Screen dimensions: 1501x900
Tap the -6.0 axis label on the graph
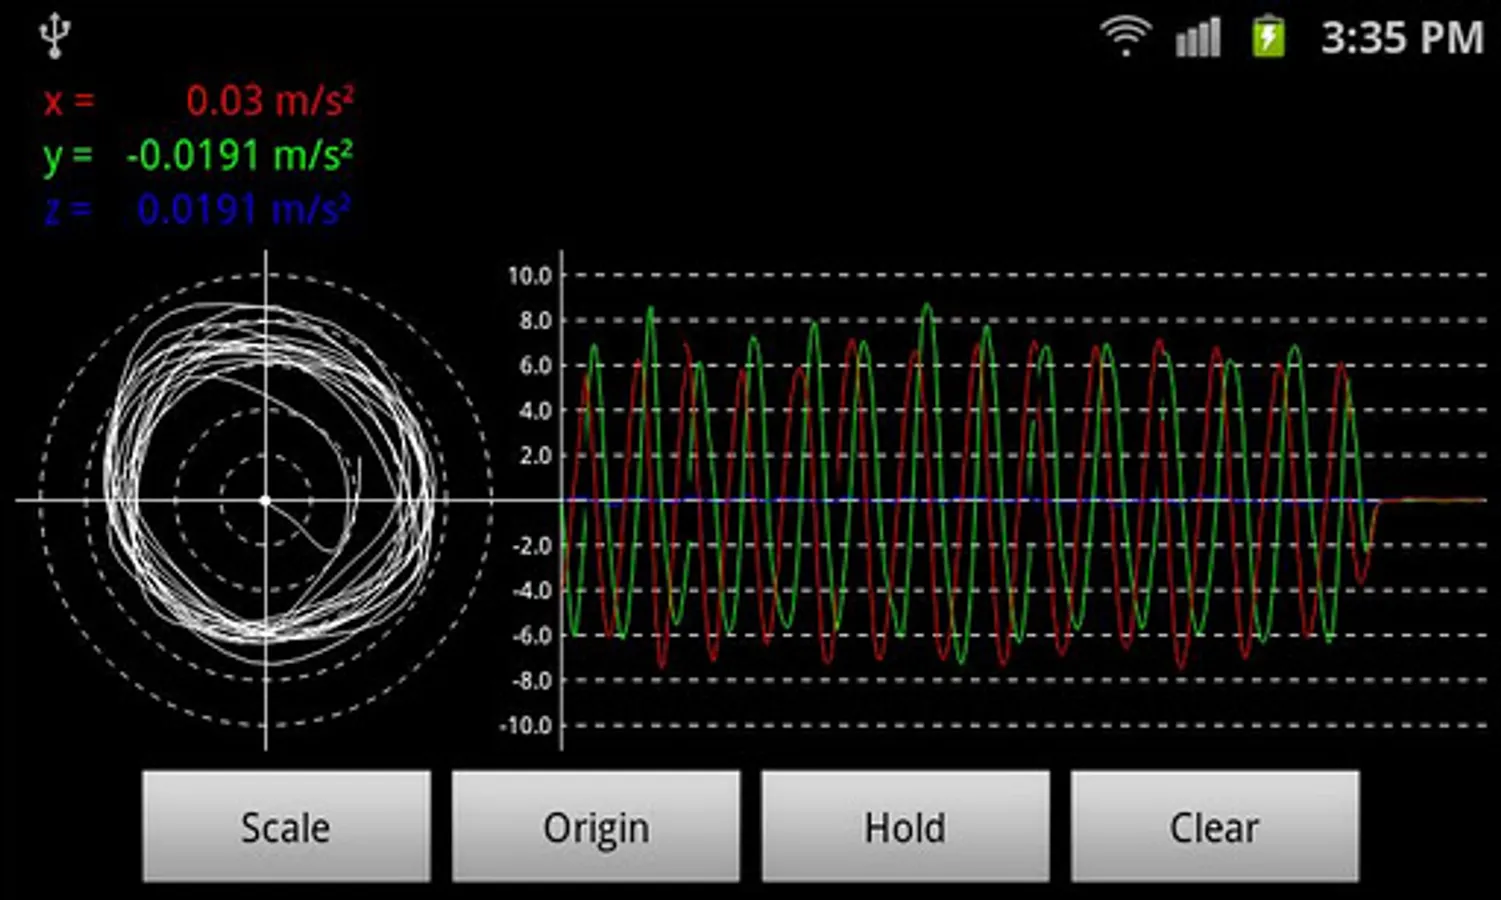pos(531,635)
